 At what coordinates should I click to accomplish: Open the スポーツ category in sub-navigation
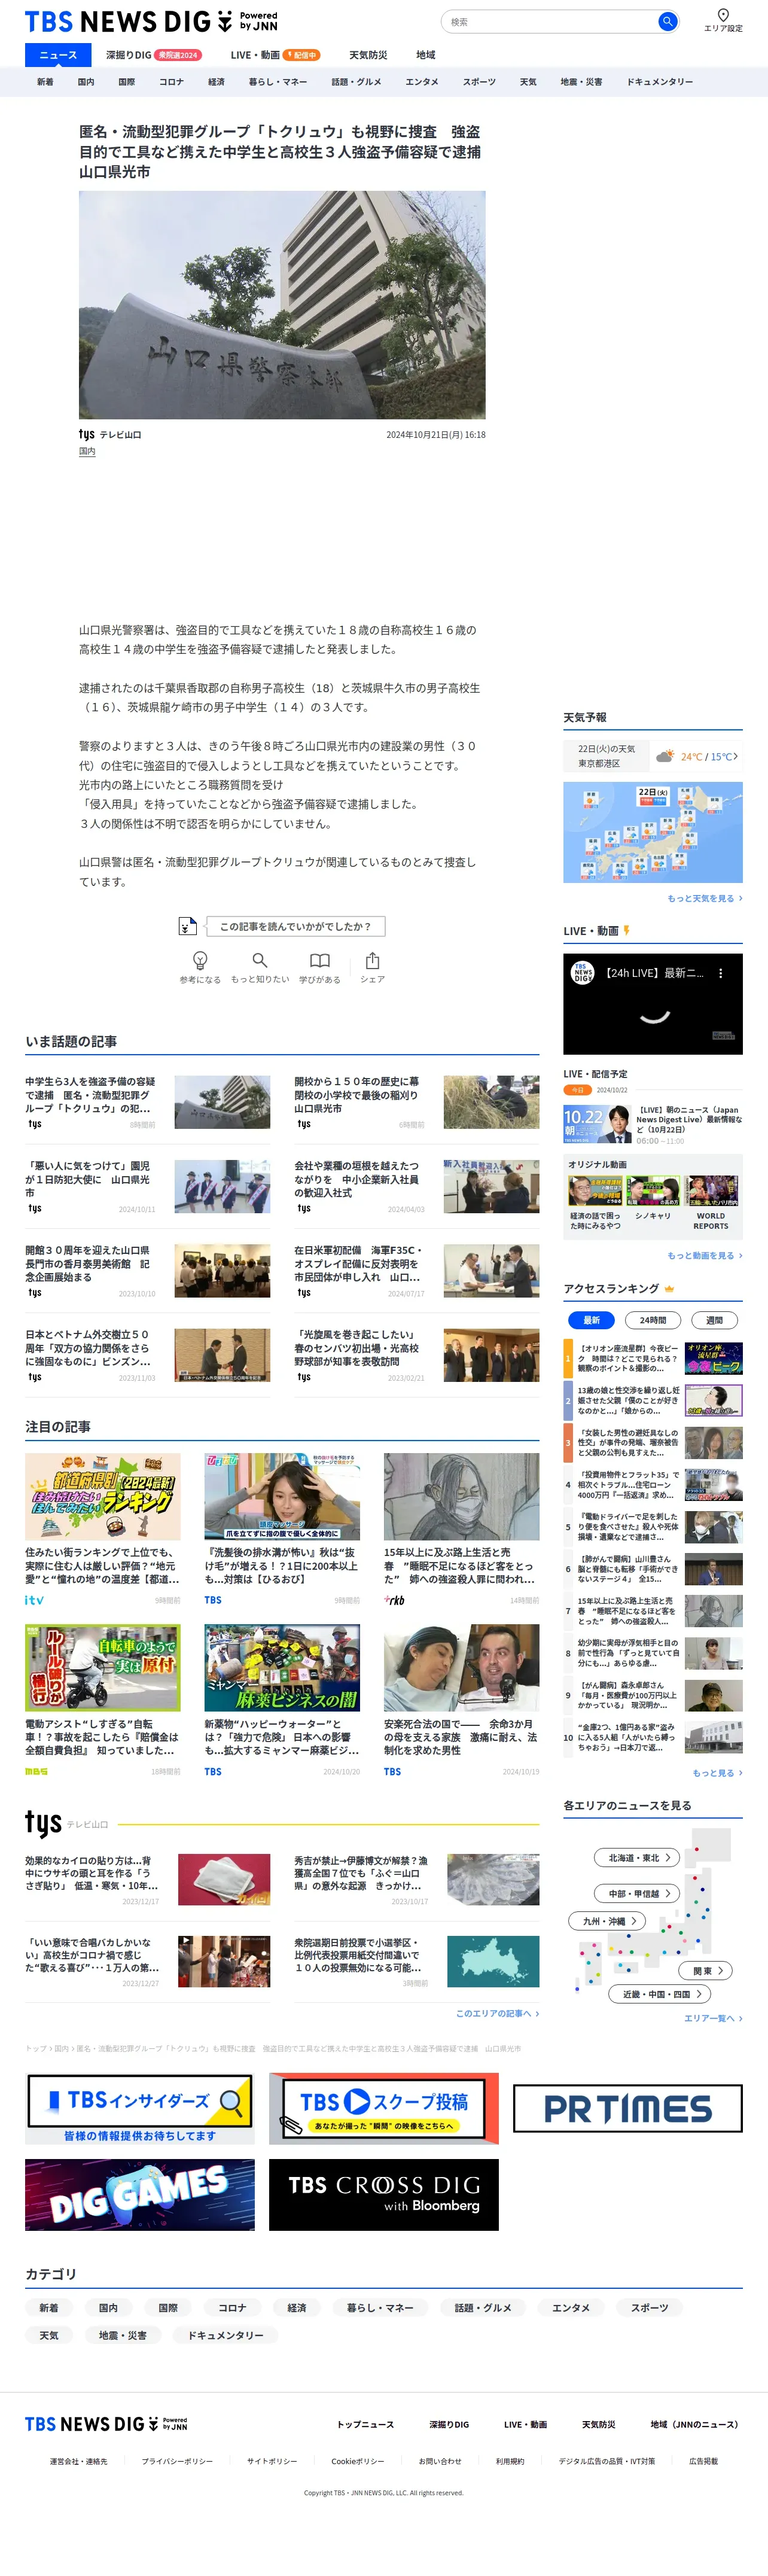click(479, 82)
